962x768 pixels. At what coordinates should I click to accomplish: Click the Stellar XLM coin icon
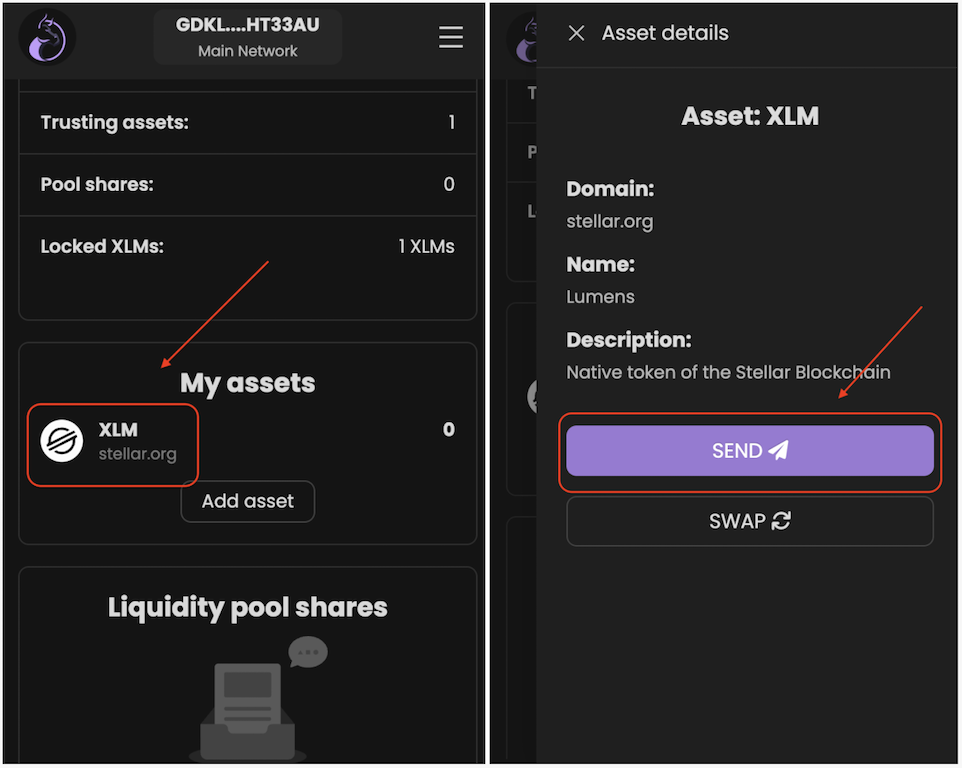tap(62, 441)
